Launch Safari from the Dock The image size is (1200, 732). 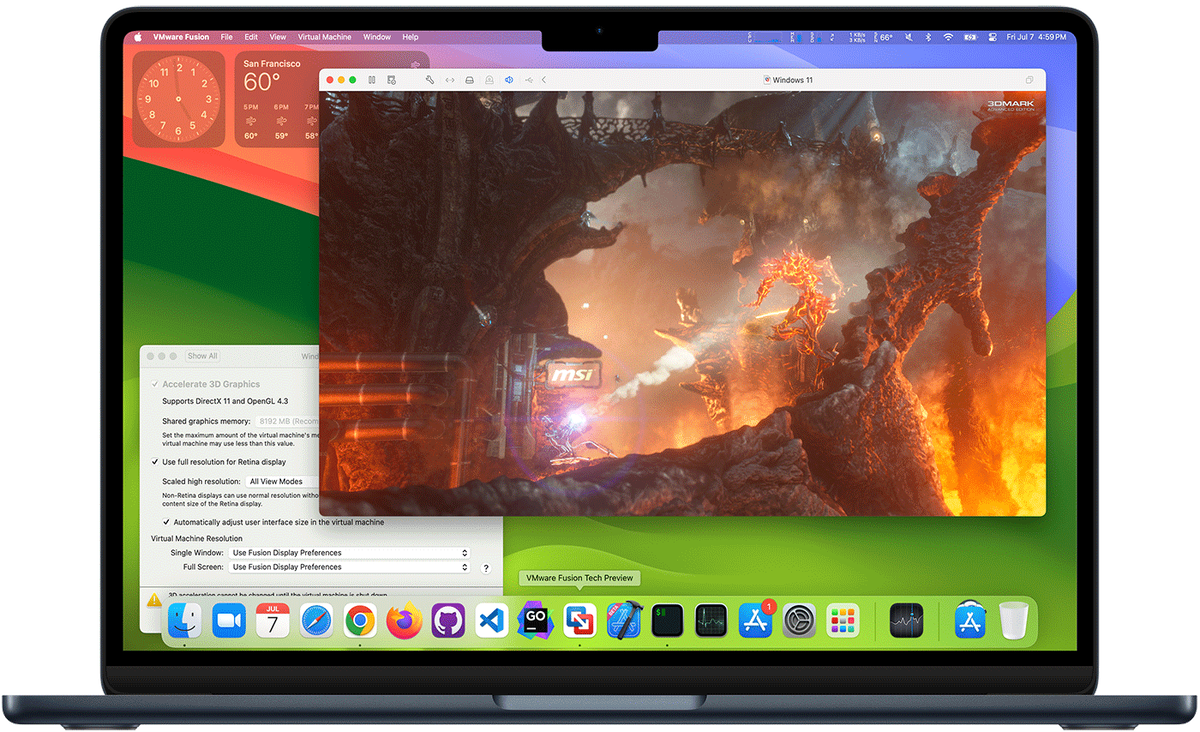point(316,621)
